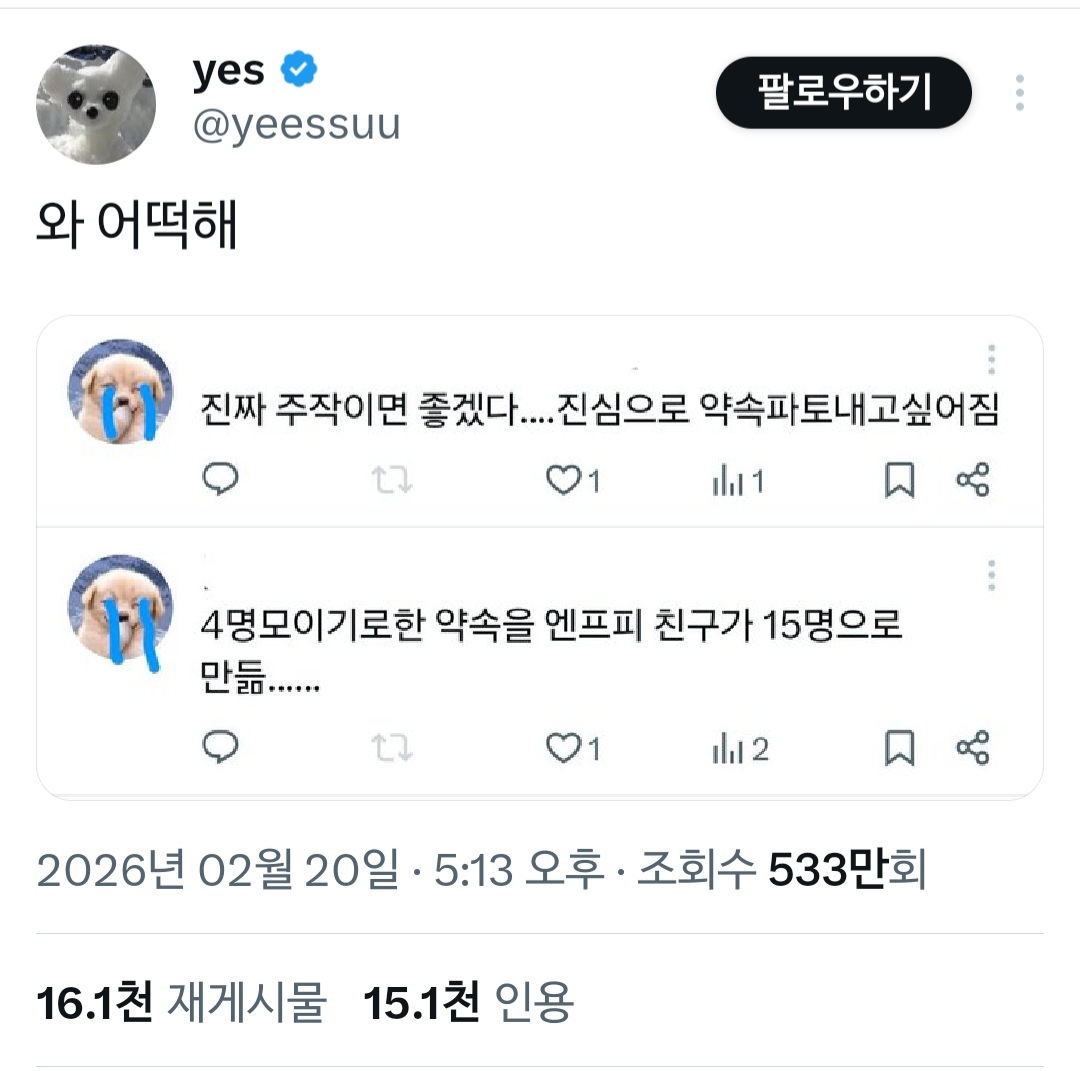The height and width of the screenshot is (1071, 1080).
Task: View analytics of the 주작이면 좋겠다 tweet
Action: click(x=736, y=482)
